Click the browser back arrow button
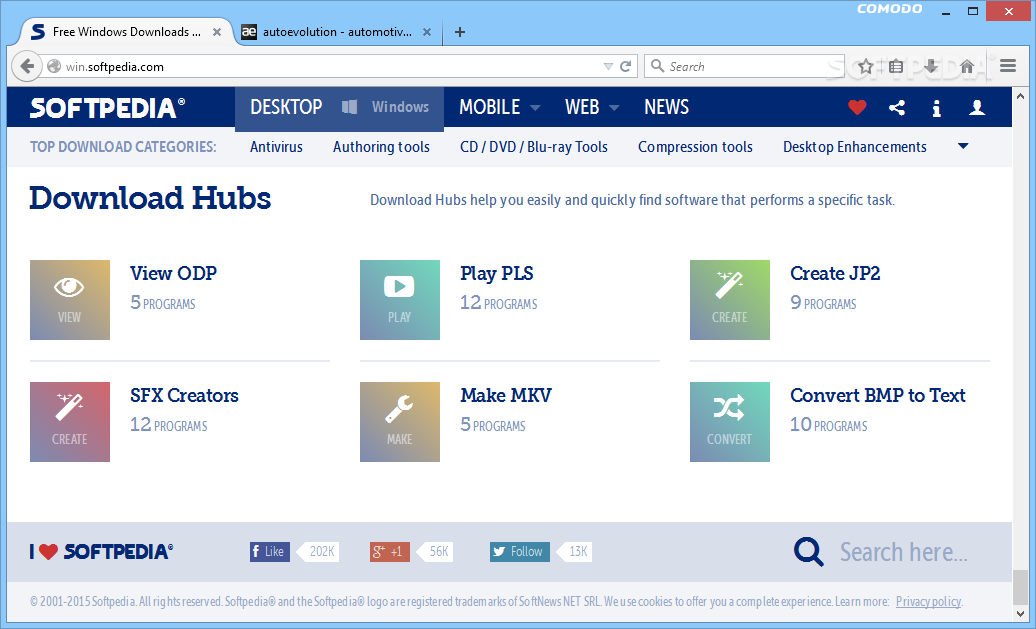The height and width of the screenshot is (629, 1036). click(x=27, y=66)
